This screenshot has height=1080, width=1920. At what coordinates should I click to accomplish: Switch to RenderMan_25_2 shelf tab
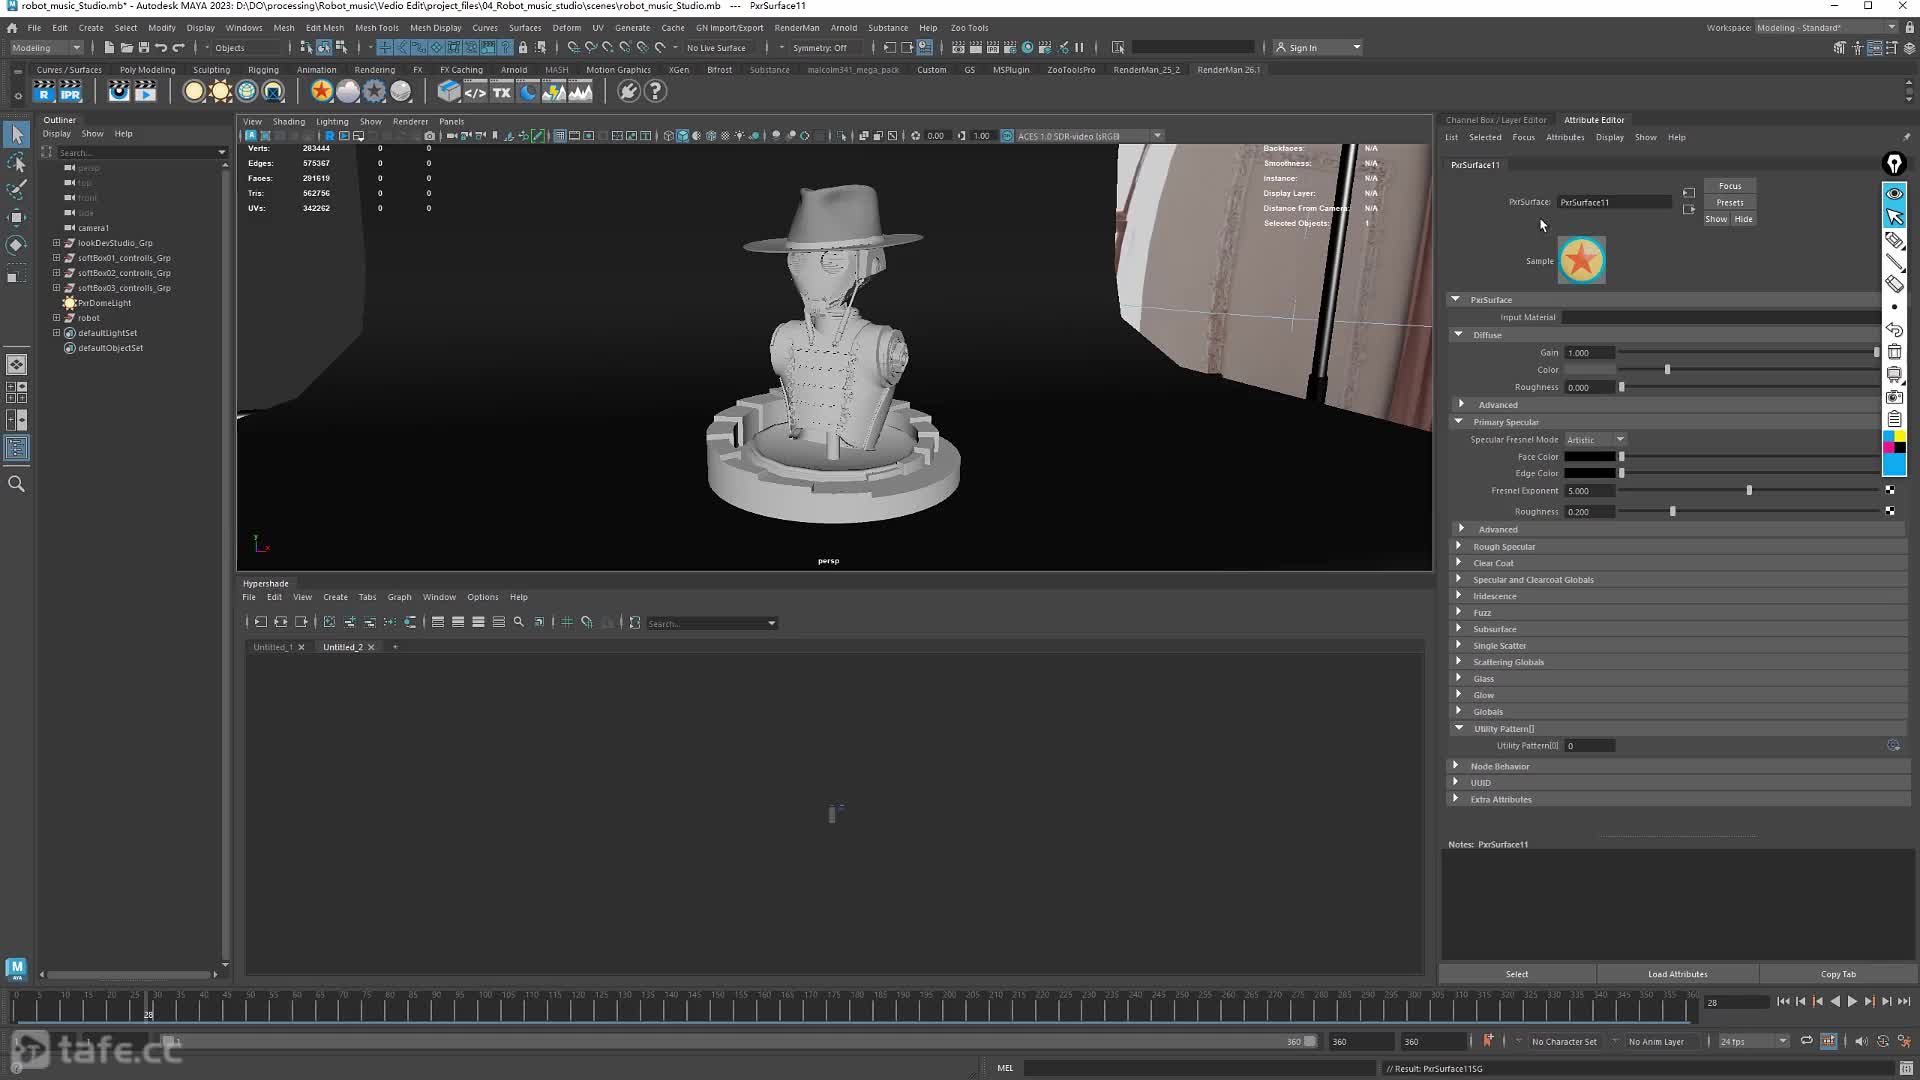[1146, 70]
